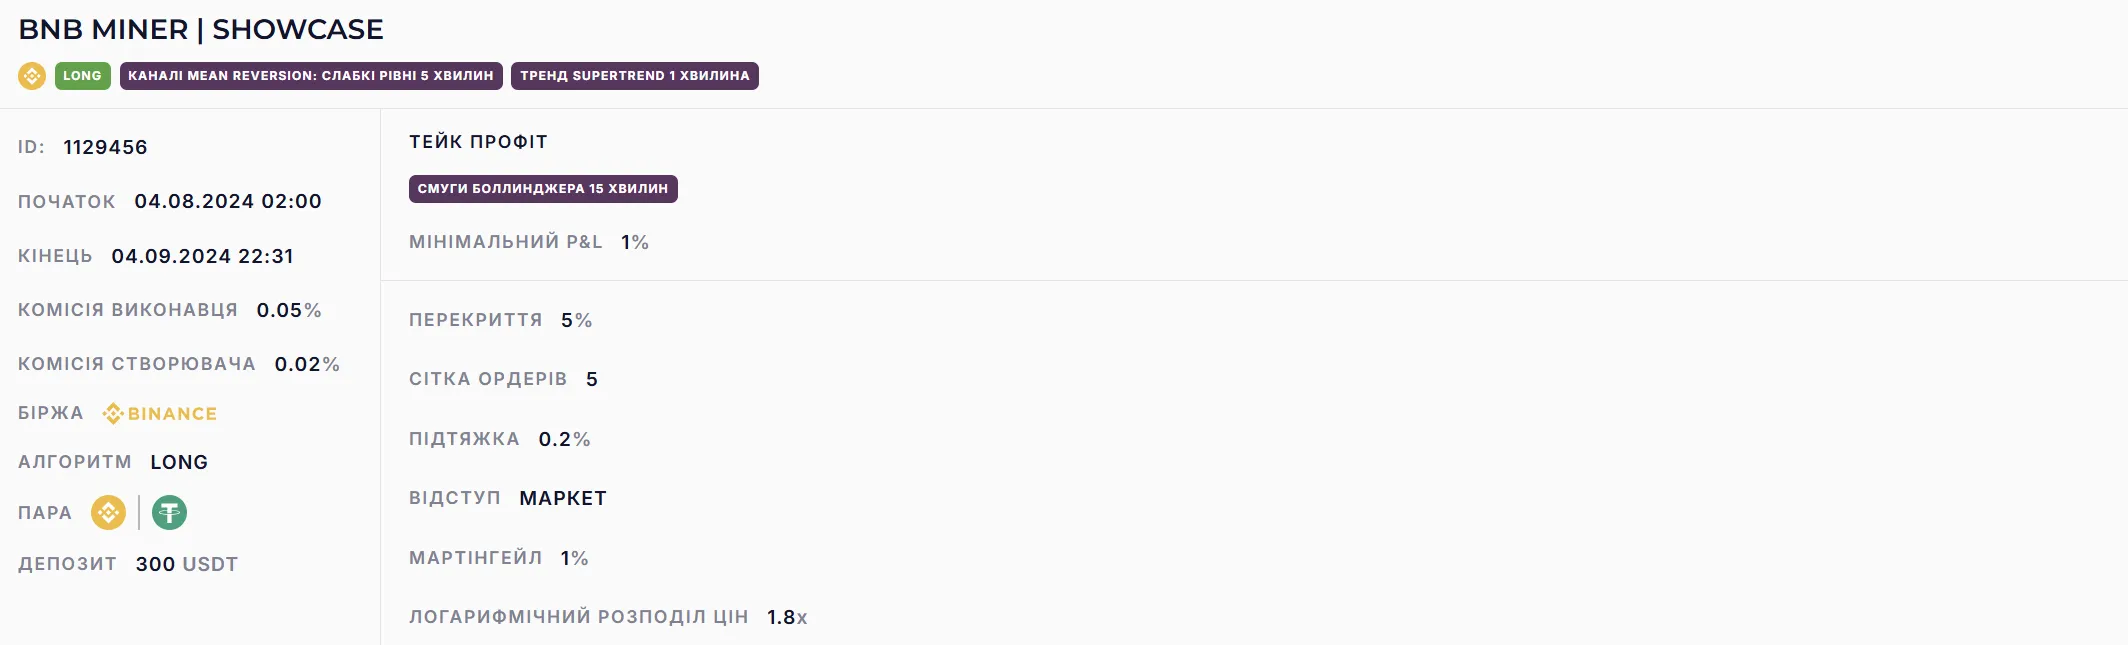Click the green LONG badge under the title

[x=82, y=76]
